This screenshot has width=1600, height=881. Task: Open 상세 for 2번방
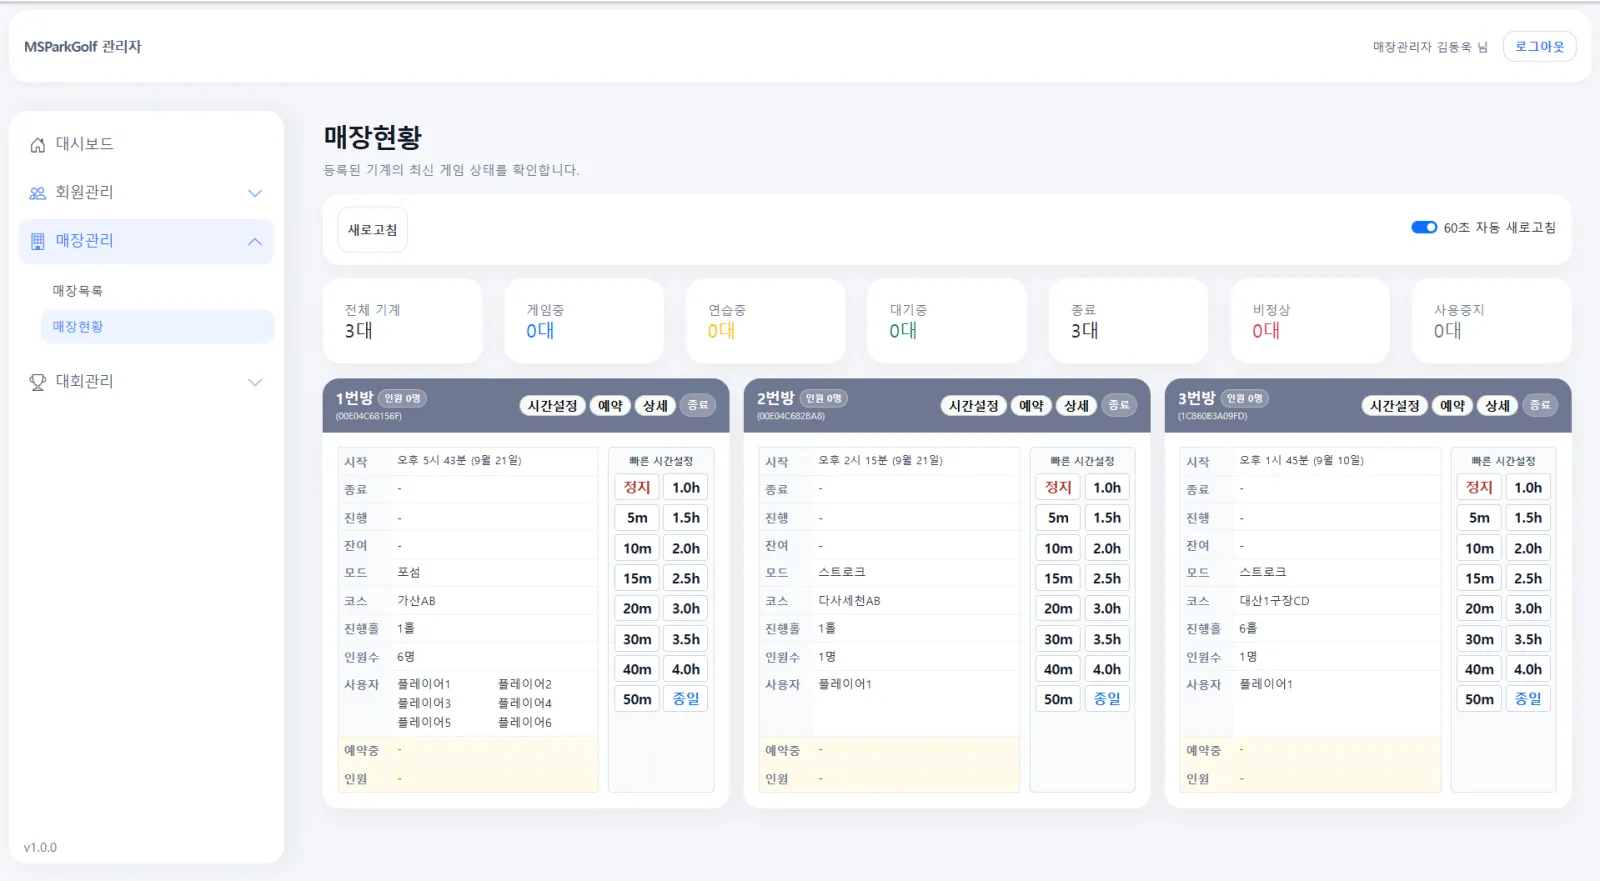1076,405
